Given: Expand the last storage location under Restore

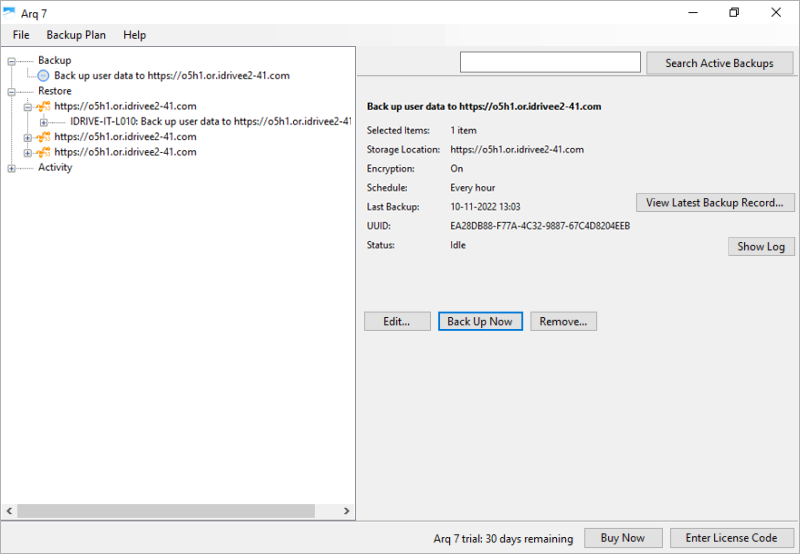Looking at the screenshot, I should 28,153.
